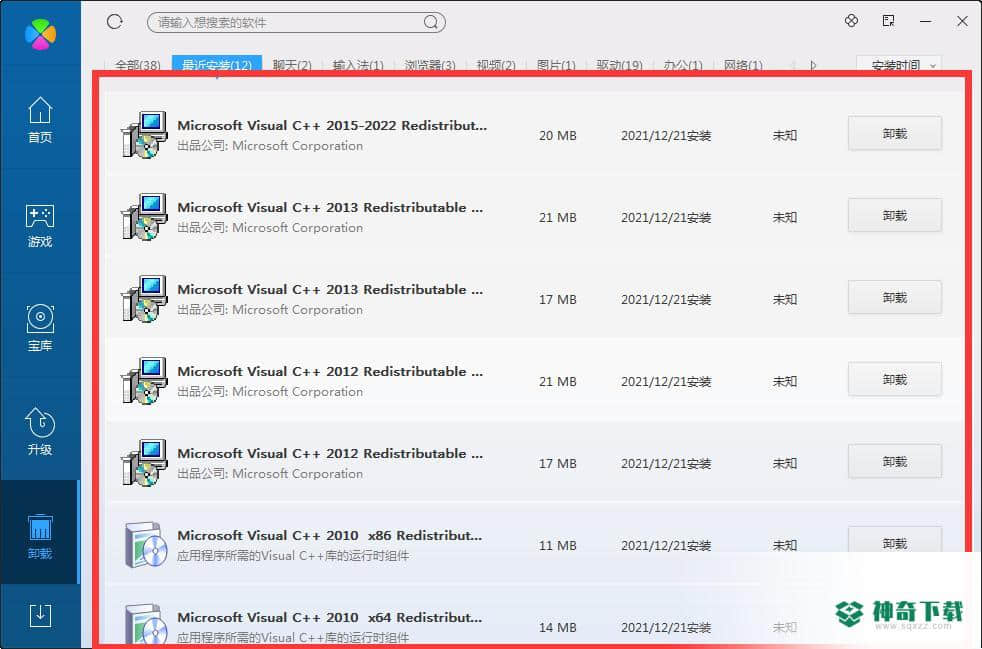Viewport: 982px width, 649px height.
Task: Click the magnifier search icon
Action: (431, 23)
